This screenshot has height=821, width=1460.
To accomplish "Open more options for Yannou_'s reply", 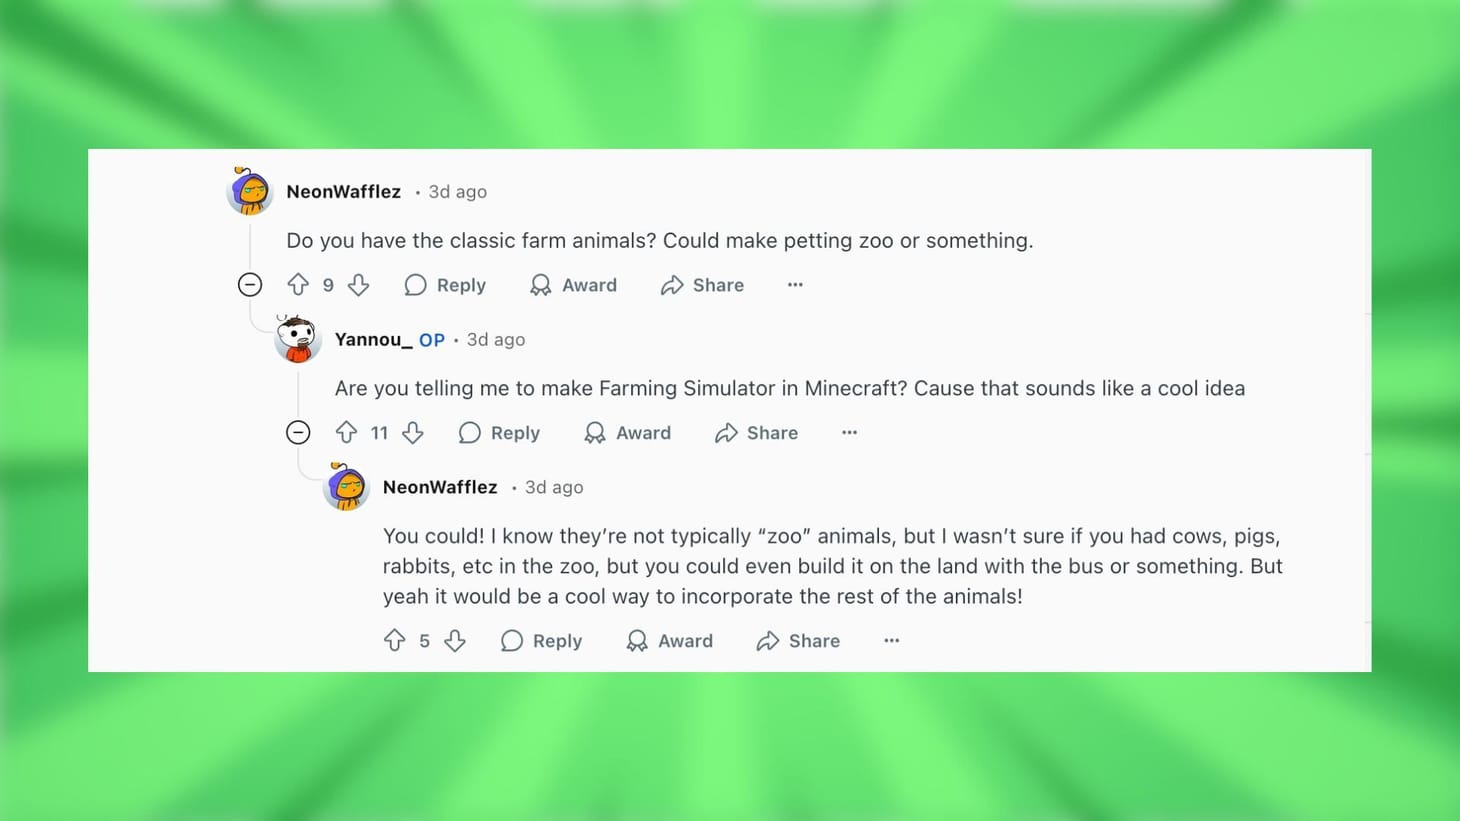I will pos(848,431).
